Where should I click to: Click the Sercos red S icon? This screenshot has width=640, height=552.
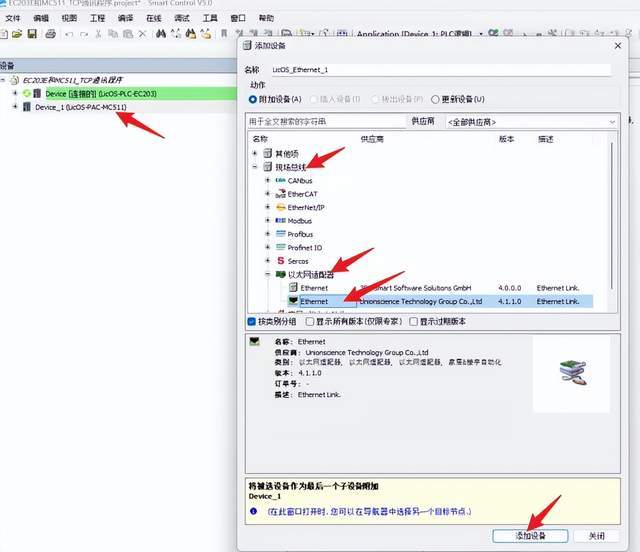(x=280, y=261)
